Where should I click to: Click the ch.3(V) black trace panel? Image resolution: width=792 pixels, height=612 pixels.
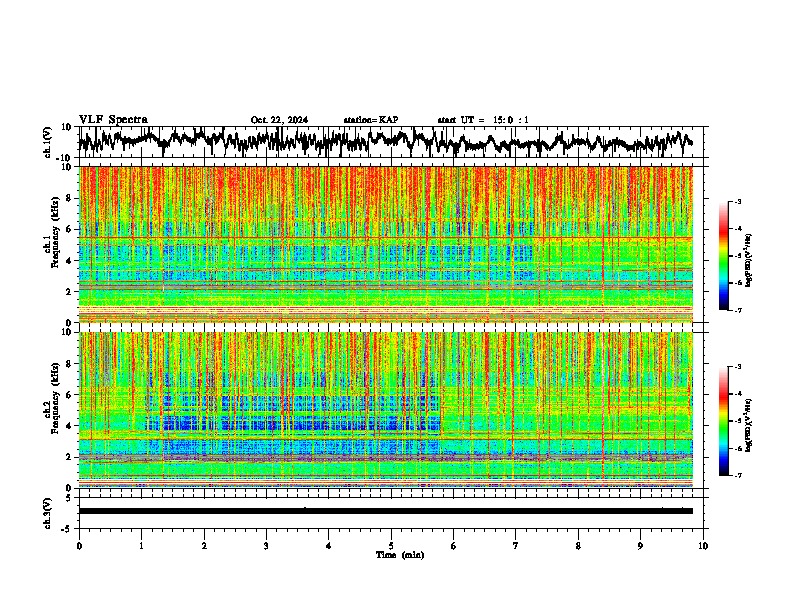pyautogui.click(x=393, y=513)
